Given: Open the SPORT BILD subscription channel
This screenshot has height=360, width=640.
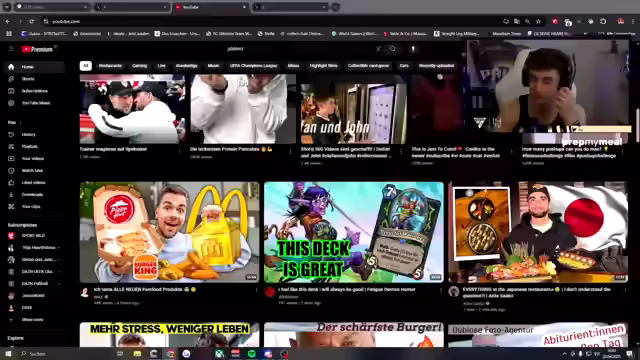Looking at the screenshot, I should tap(33, 236).
